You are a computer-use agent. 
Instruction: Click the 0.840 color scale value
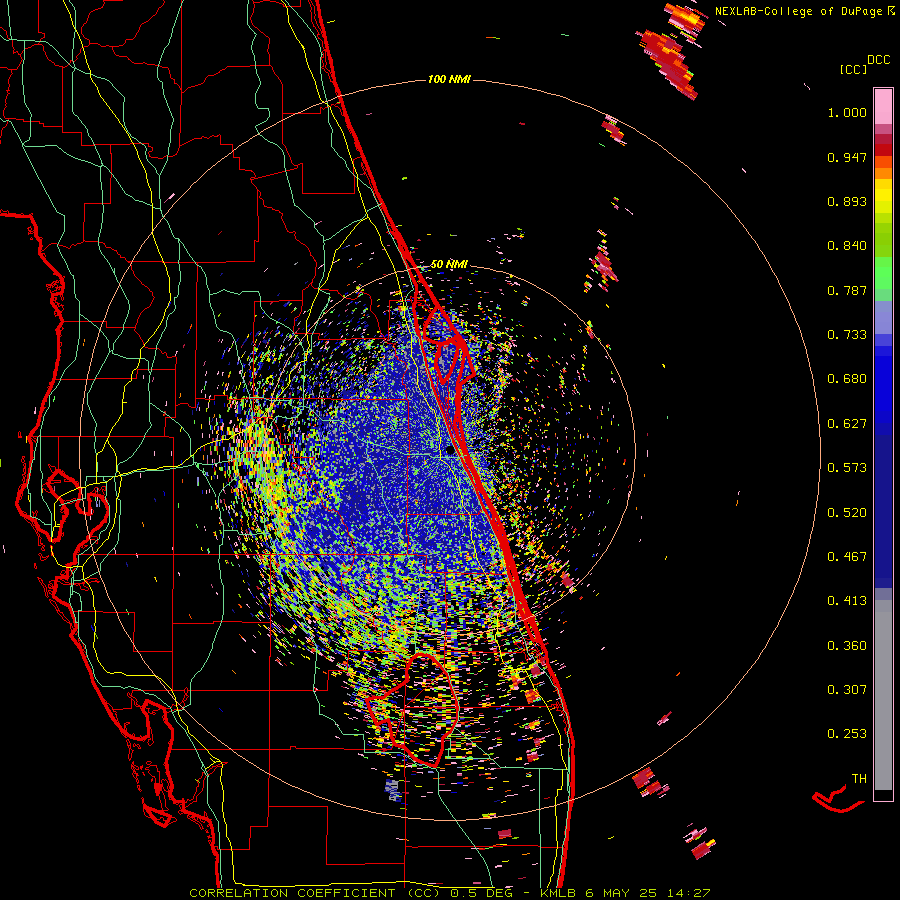click(847, 246)
